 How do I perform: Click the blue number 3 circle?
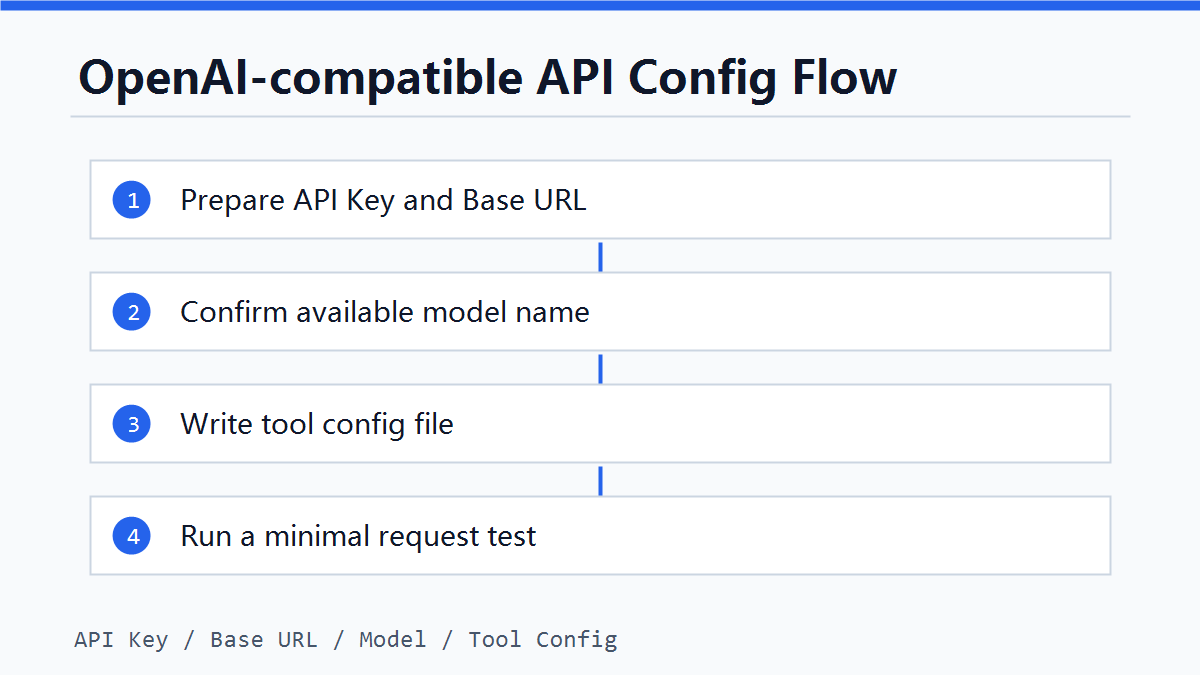coord(132,424)
